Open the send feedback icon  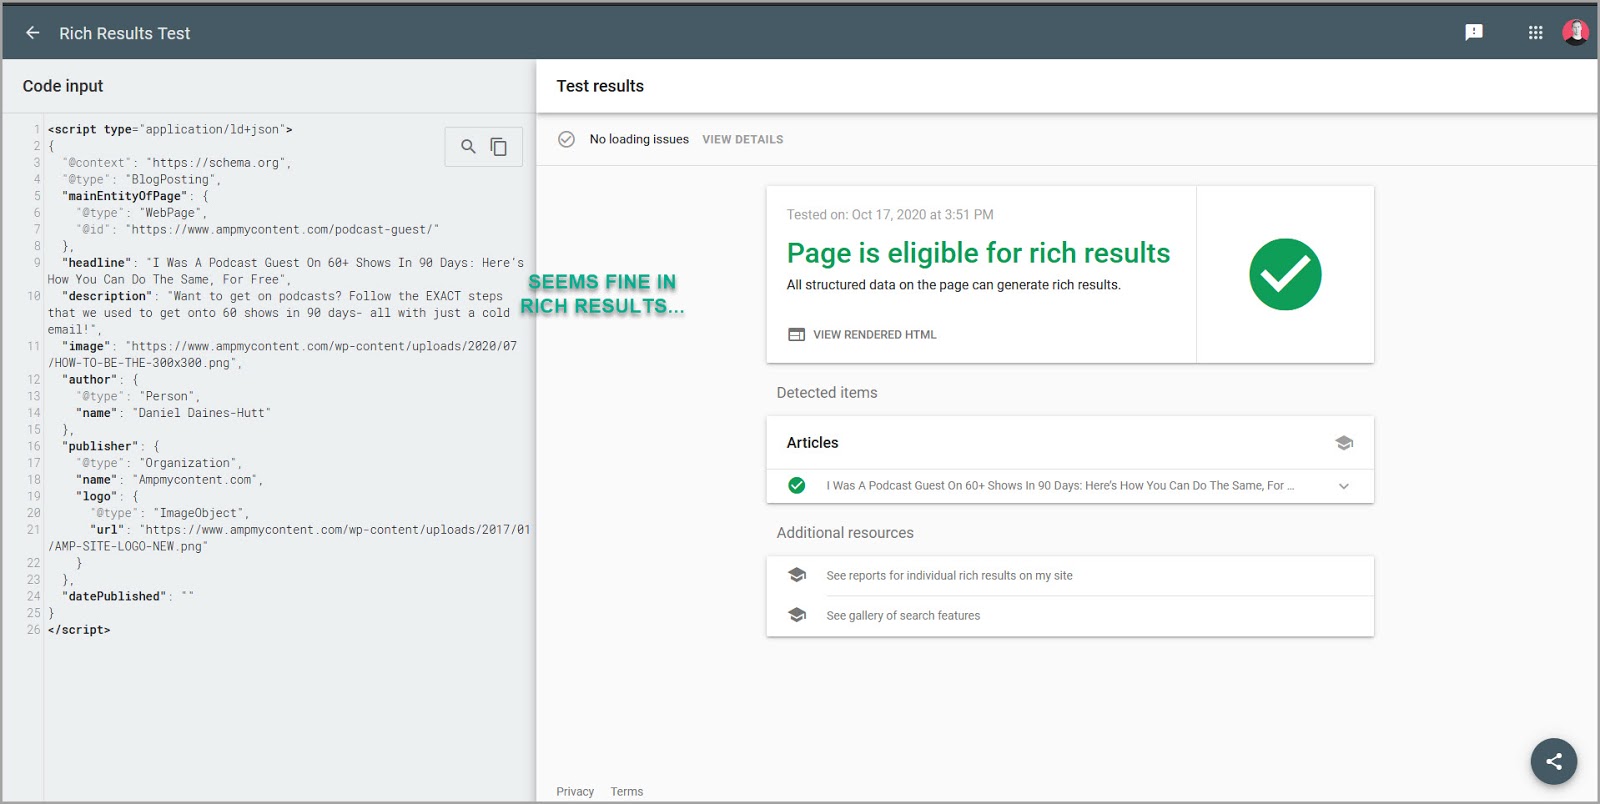(1473, 33)
